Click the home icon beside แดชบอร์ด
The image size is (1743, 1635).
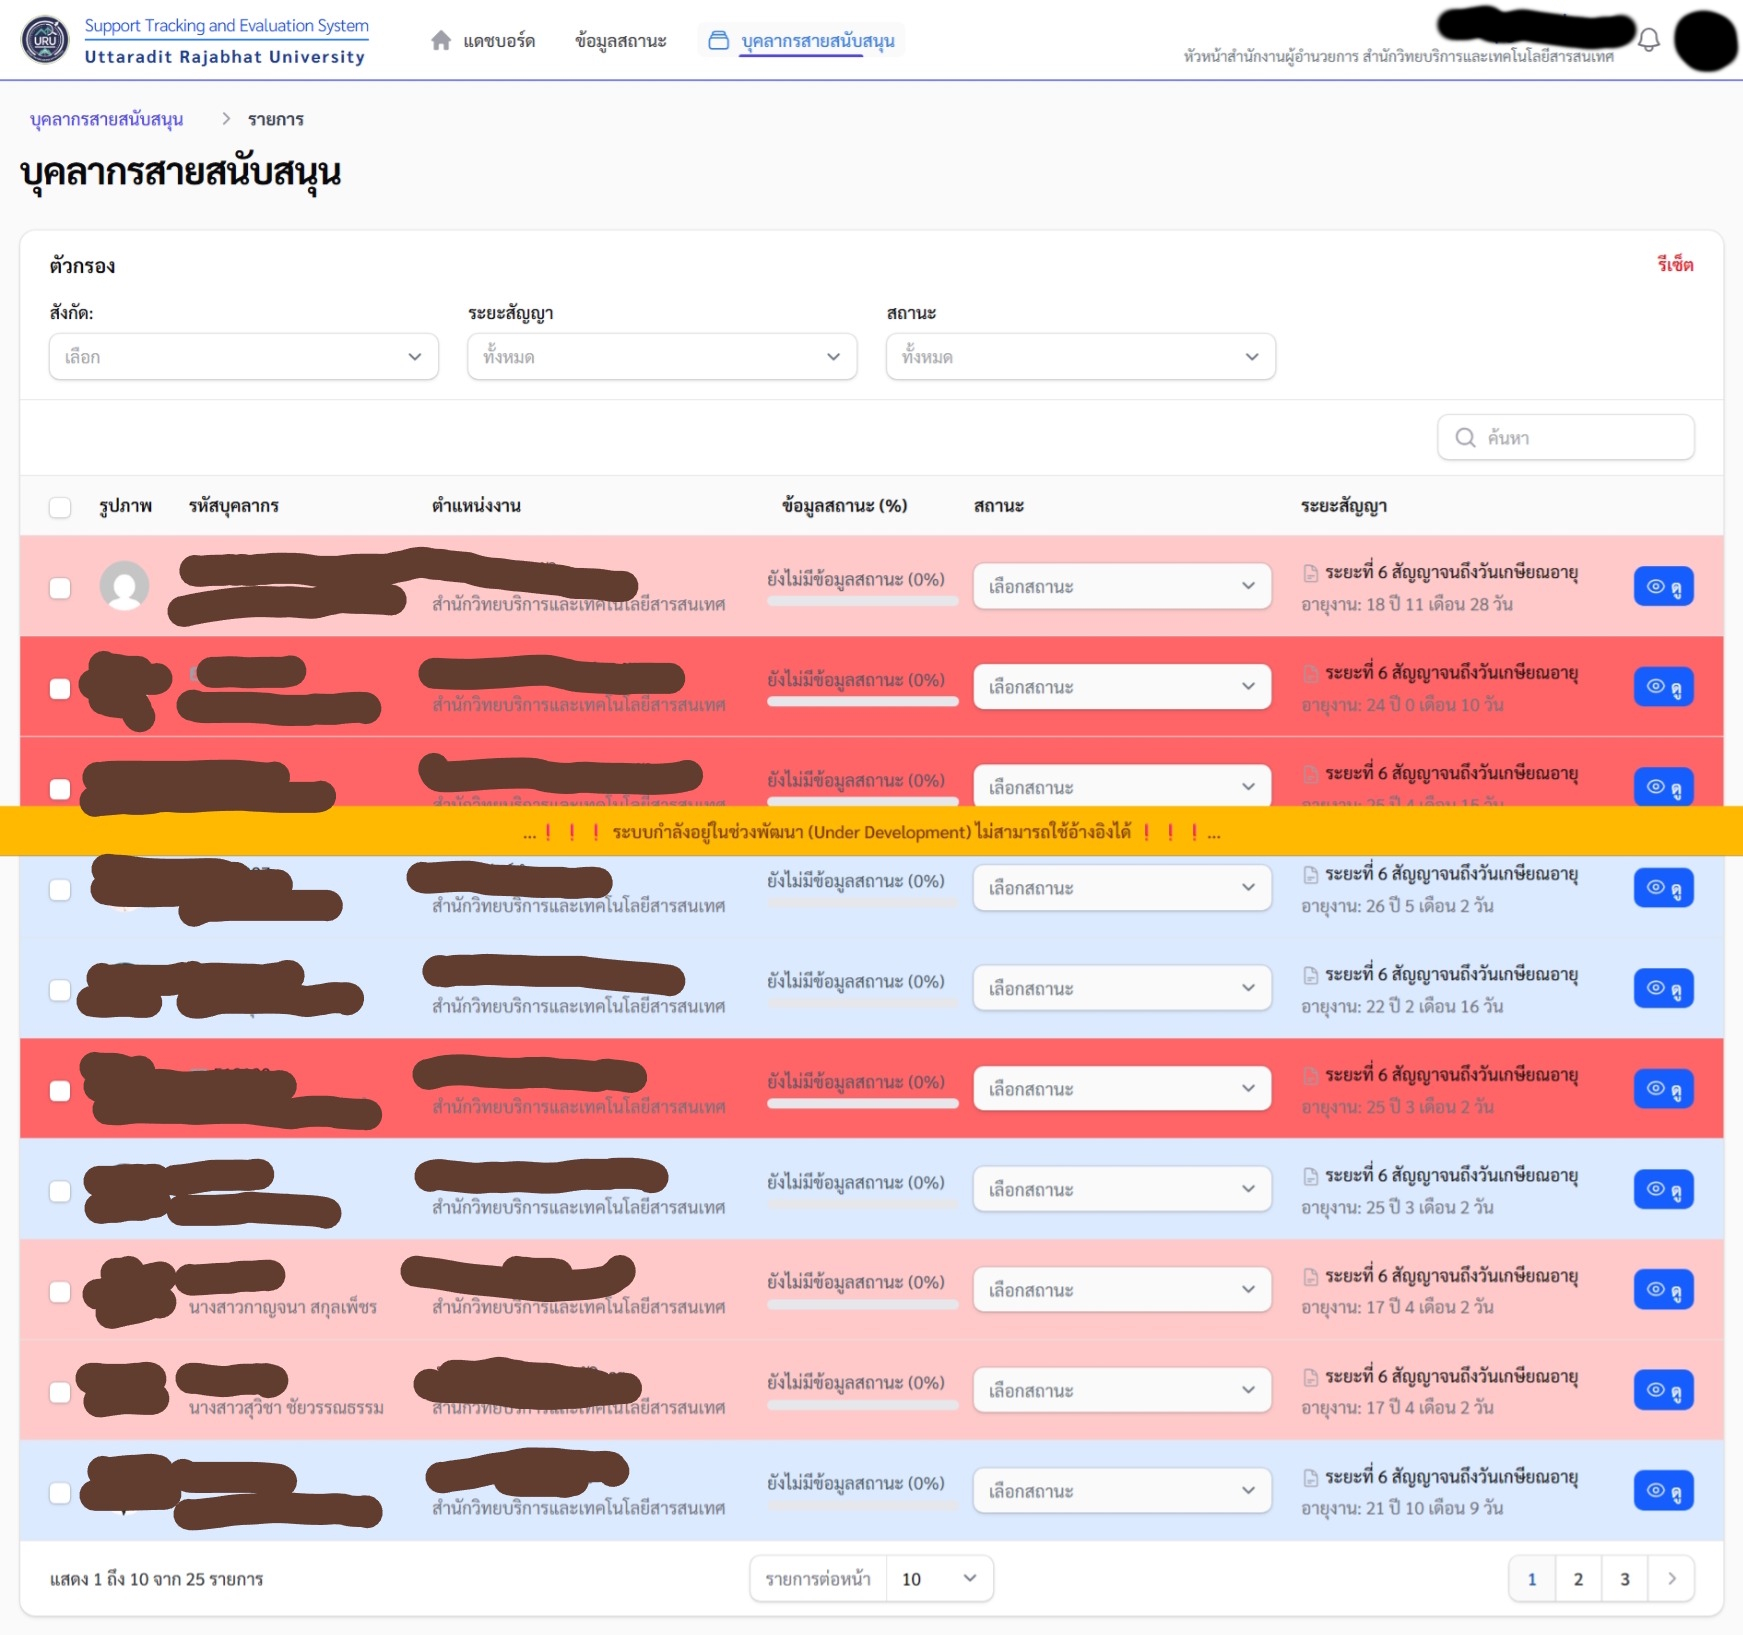[x=441, y=41]
